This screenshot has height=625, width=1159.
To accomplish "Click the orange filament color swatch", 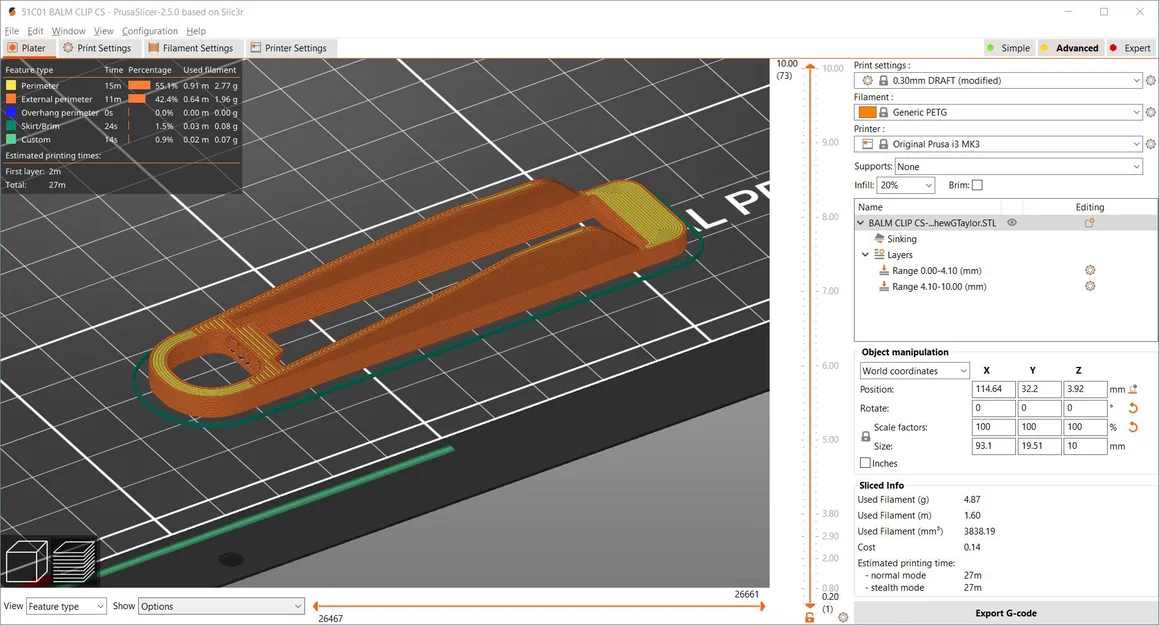I will [867, 112].
